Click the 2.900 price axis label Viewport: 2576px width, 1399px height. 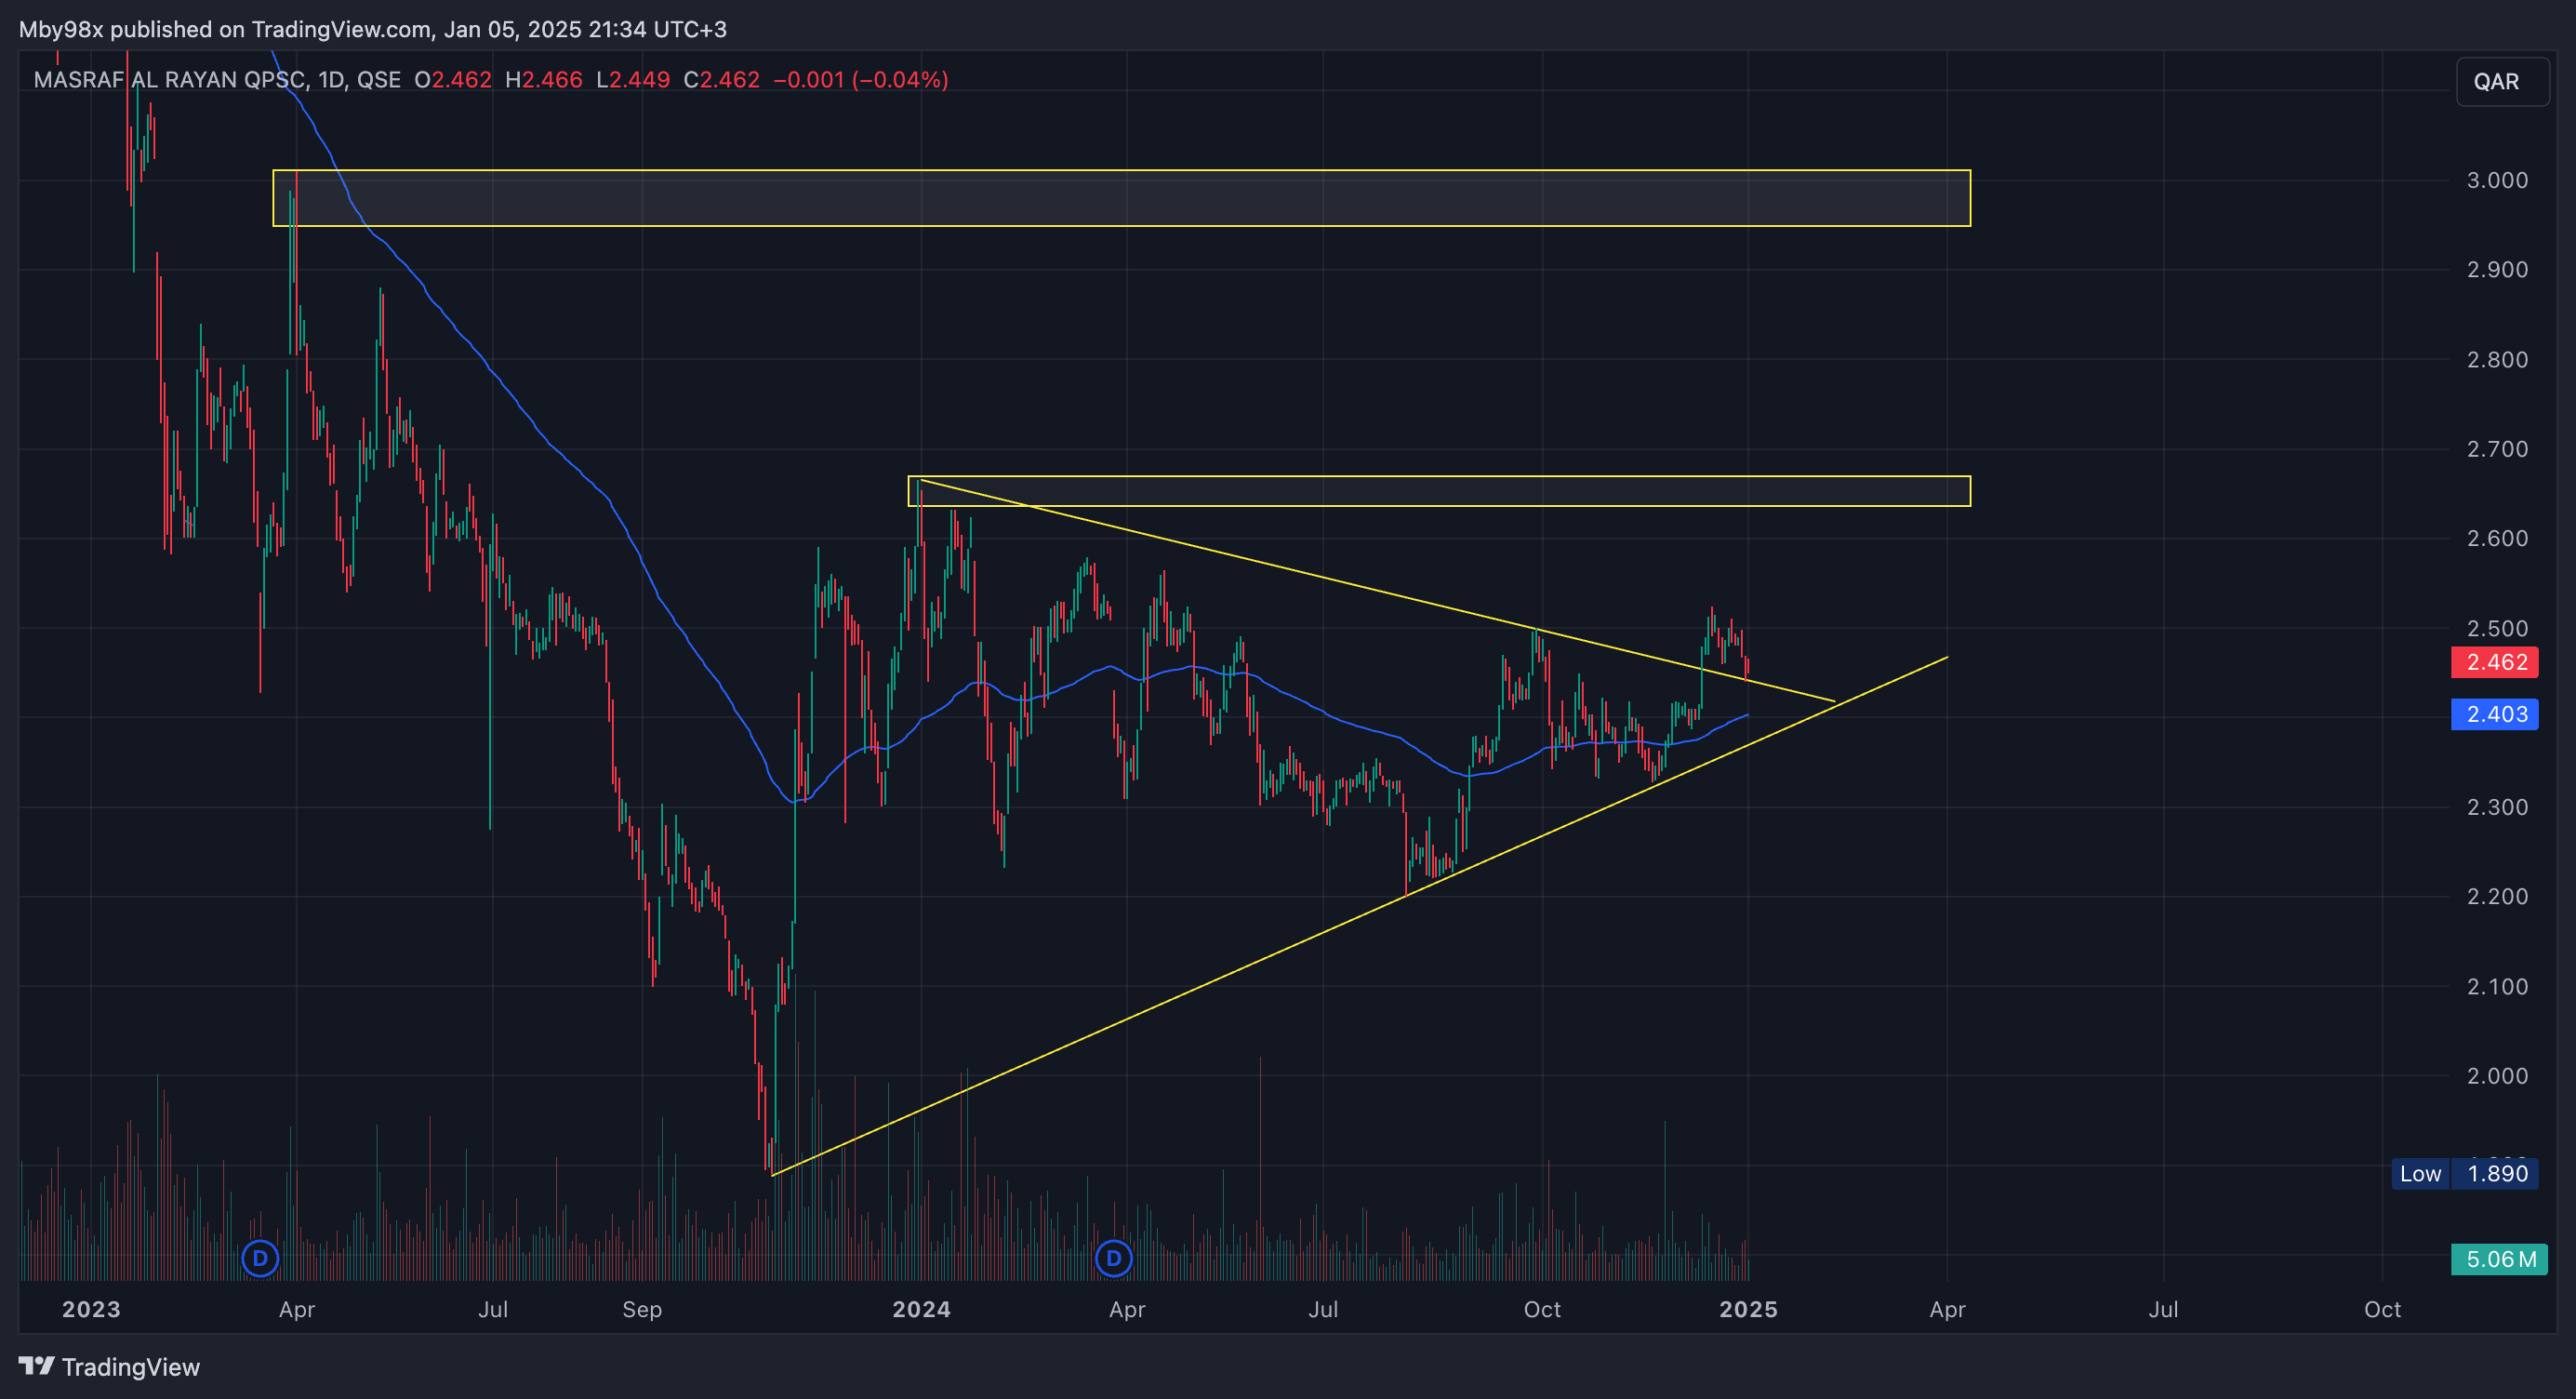2497,269
